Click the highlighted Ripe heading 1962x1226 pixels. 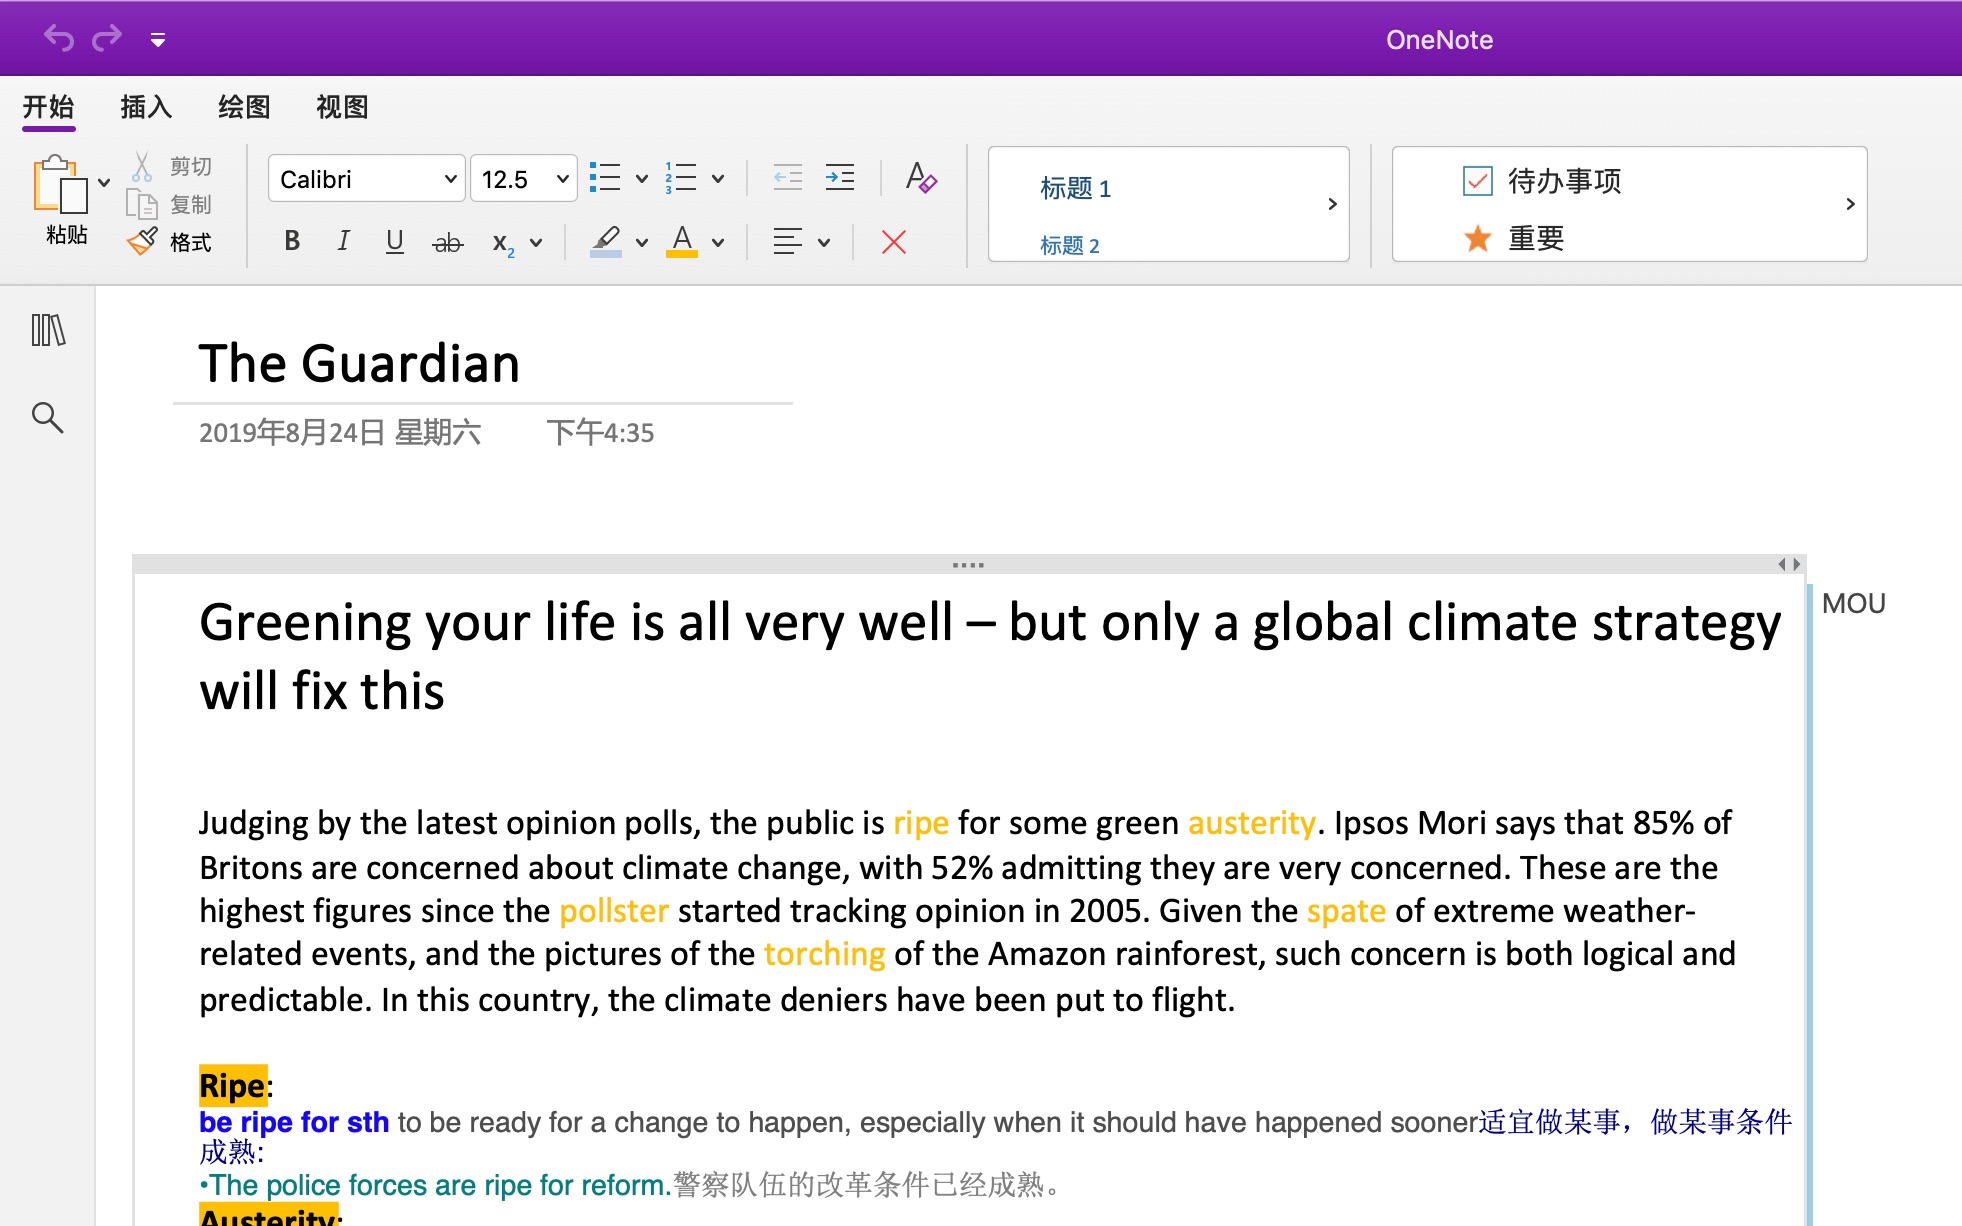click(x=232, y=1085)
